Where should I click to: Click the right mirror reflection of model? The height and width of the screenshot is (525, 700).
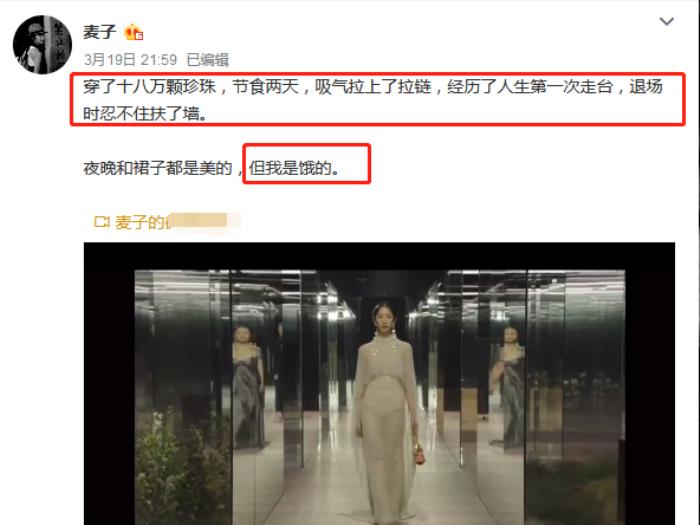click(507, 384)
